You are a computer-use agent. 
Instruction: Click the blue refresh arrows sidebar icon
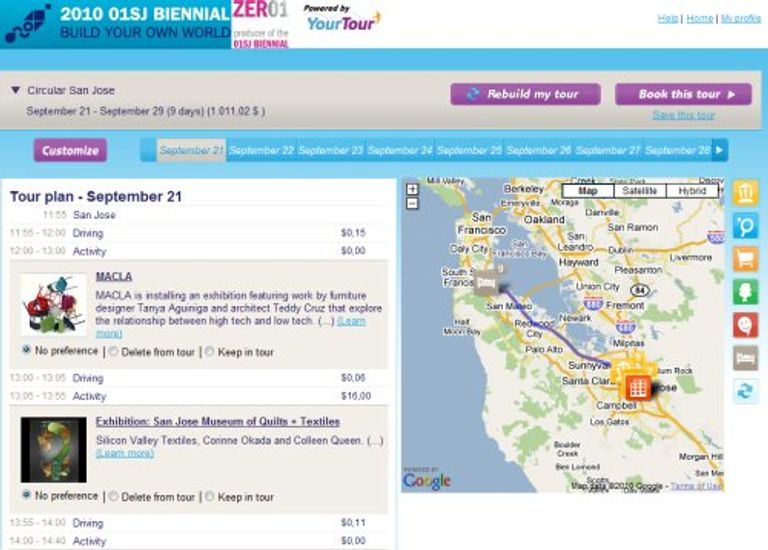745,391
